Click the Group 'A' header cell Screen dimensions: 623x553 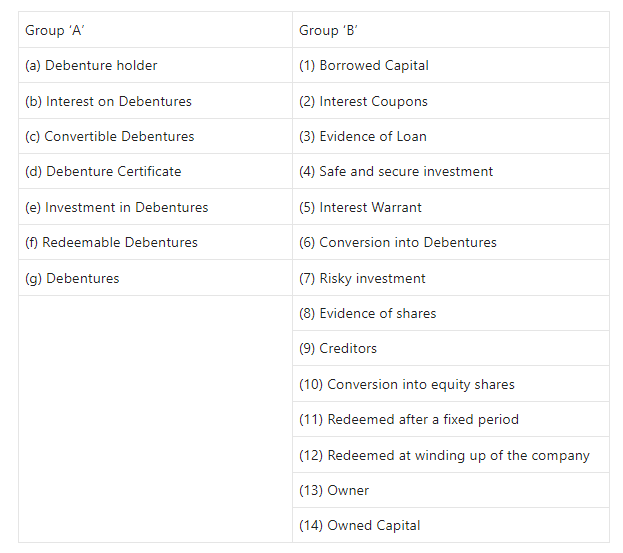click(x=155, y=30)
